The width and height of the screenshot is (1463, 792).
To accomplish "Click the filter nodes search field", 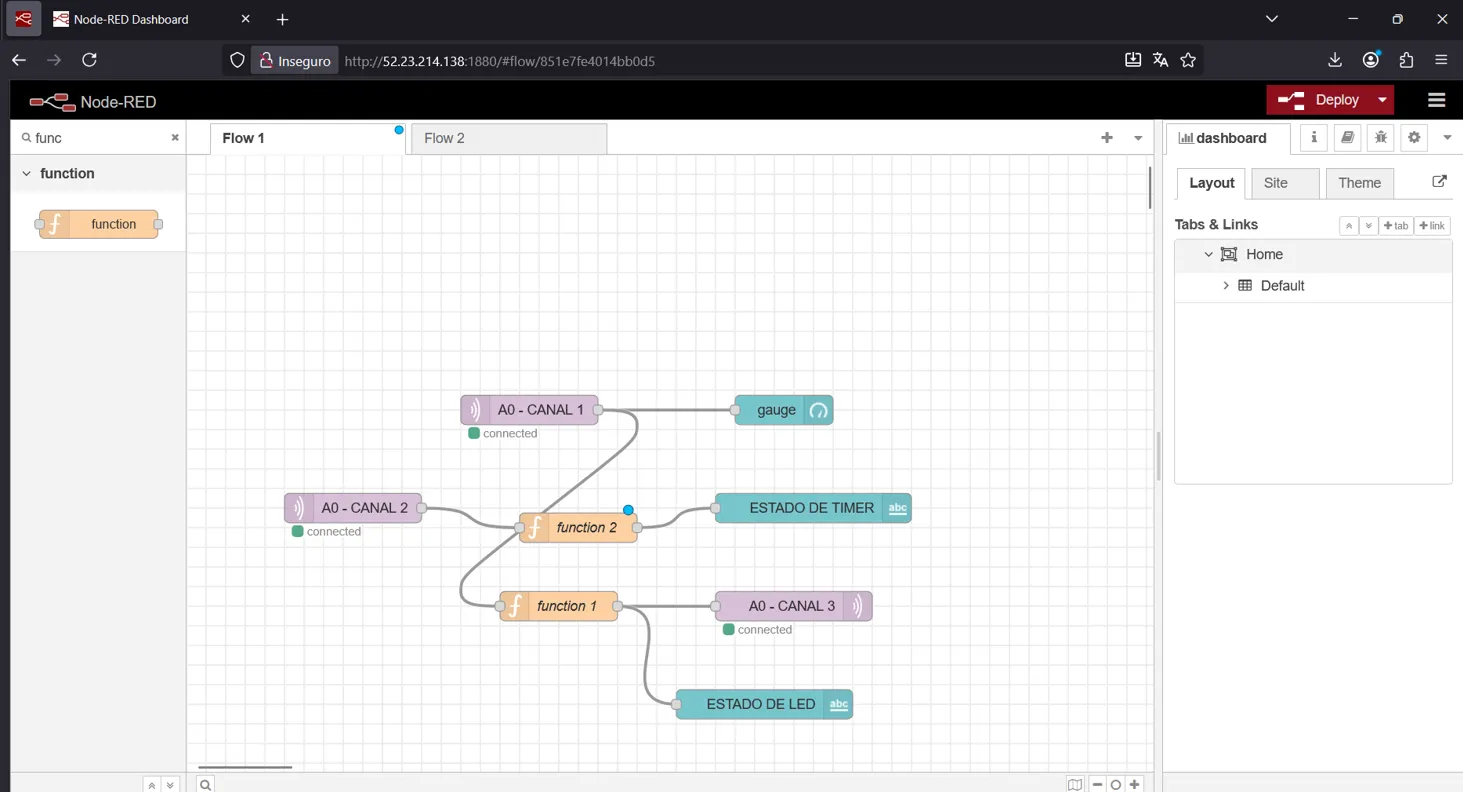I will [98, 138].
